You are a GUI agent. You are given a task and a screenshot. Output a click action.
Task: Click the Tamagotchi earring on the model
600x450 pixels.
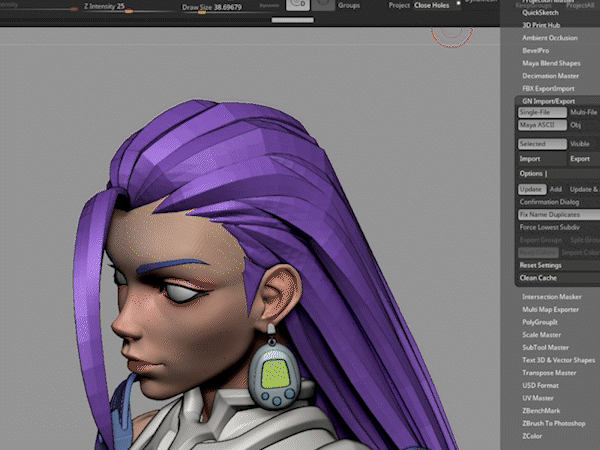pos(274,373)
